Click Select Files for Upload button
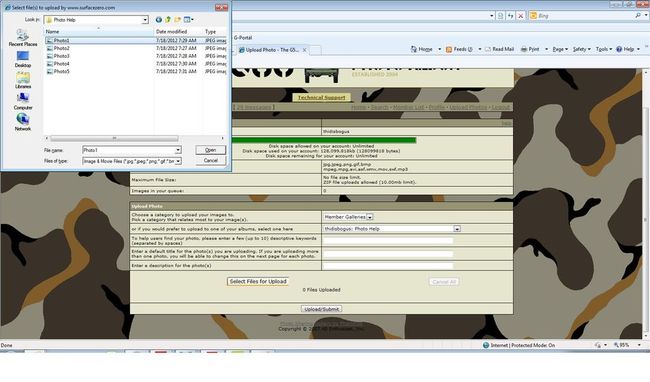The width and height of the screenshot is (650, 382). (x=258, y=281)
